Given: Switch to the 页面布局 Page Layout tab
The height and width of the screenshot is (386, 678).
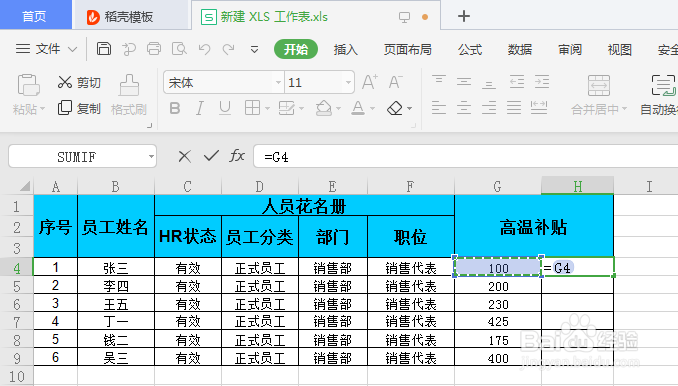Looking at the screenshot, I should click(407, 50).
